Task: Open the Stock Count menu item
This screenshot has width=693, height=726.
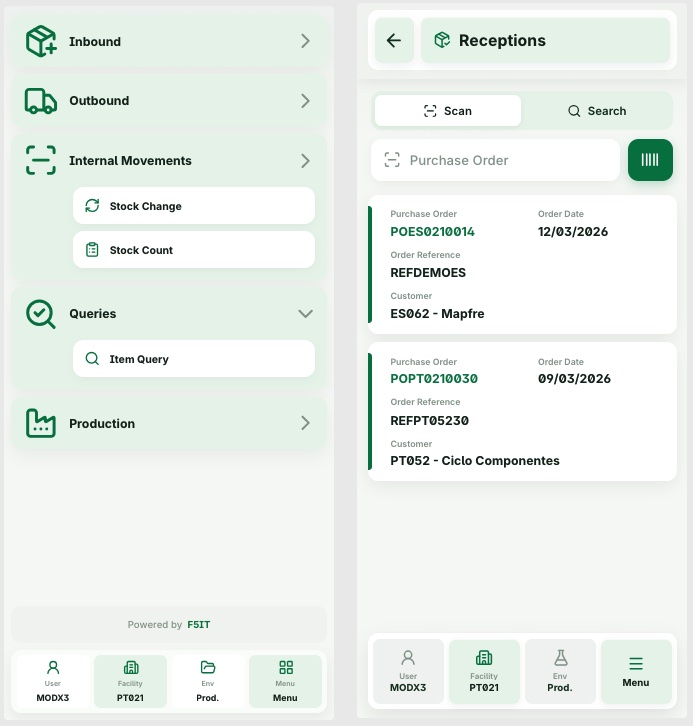Action: click(194, 250)
